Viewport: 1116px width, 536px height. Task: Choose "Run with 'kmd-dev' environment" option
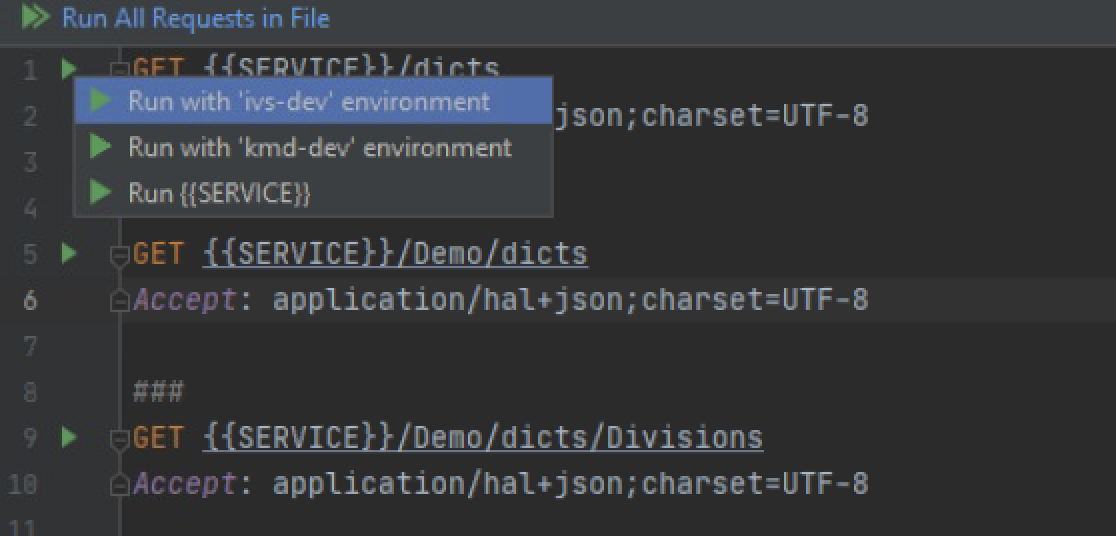319,147
